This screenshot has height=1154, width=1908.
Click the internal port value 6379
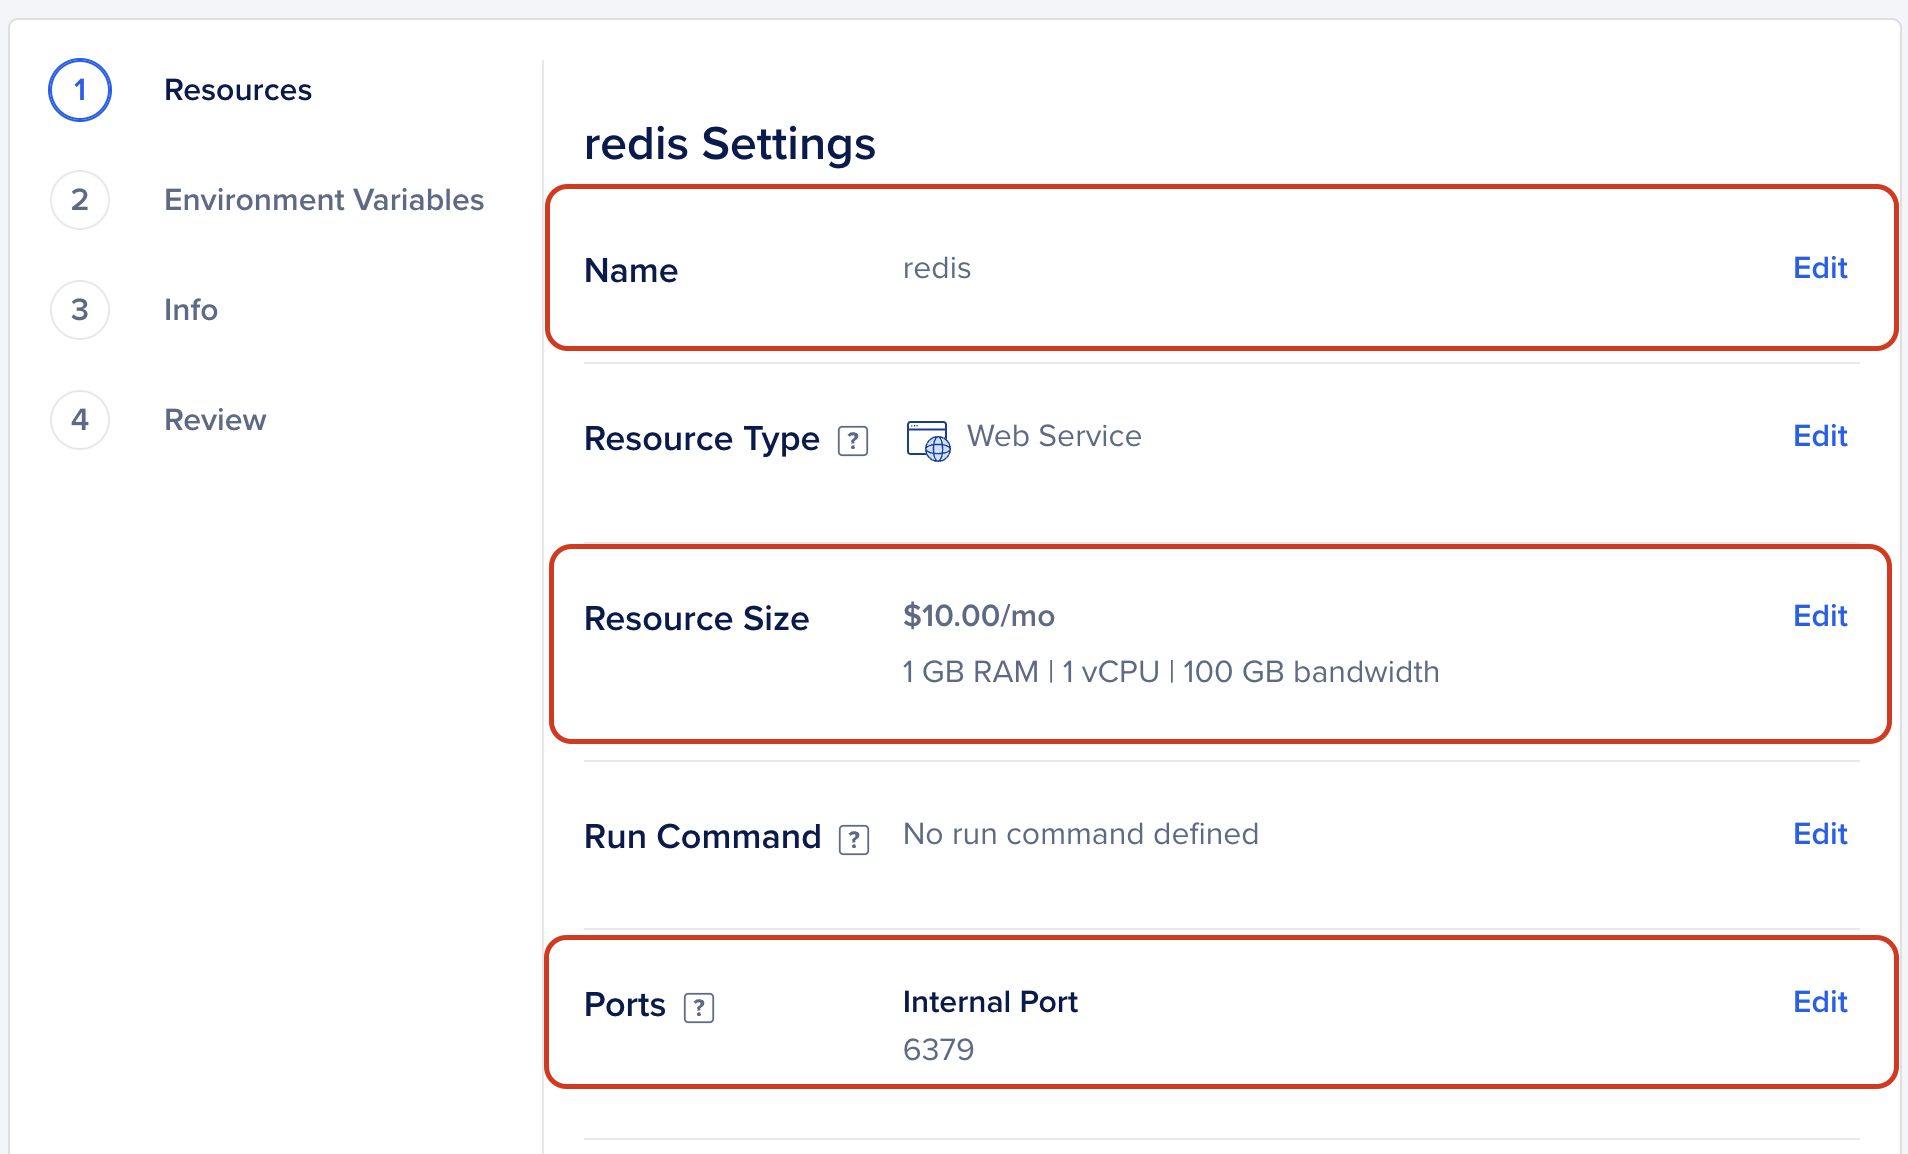pyautogui.click(x=938, y=1050)
